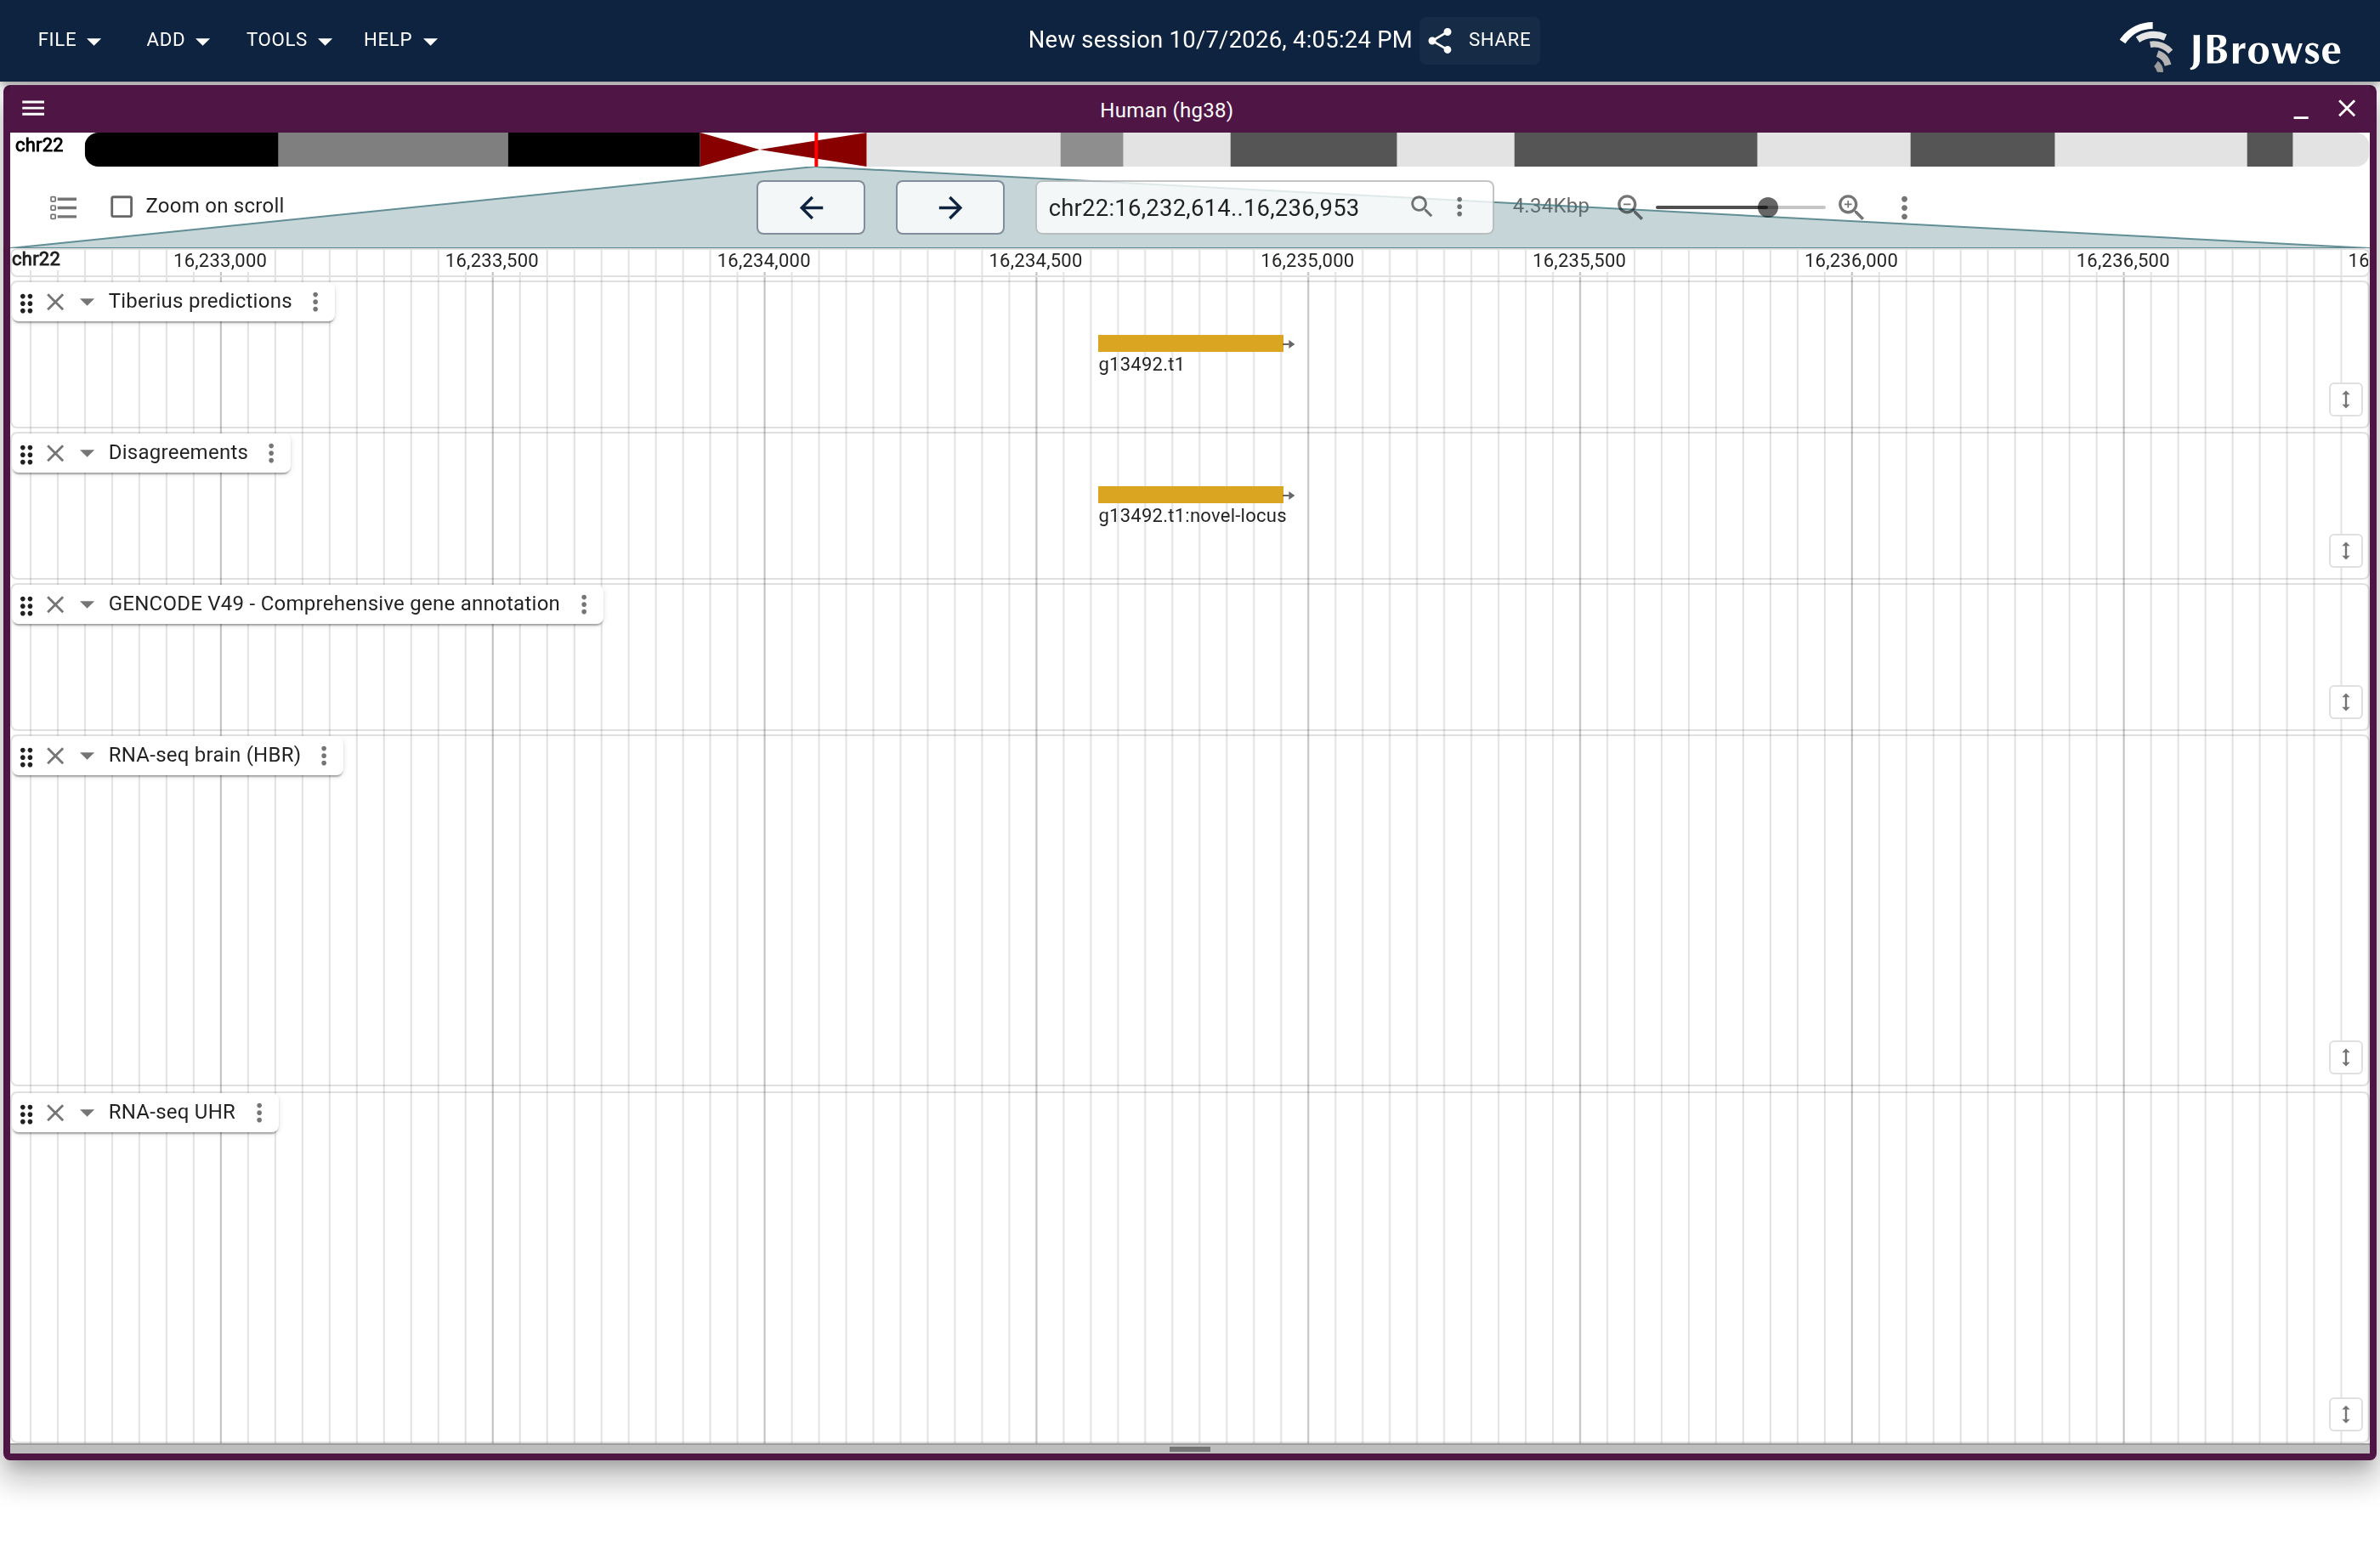Select the g13492.t1:novel-locus feature
Image resolution: width=2380 pixels, height=1564 pixels.
click(1190, 495)
